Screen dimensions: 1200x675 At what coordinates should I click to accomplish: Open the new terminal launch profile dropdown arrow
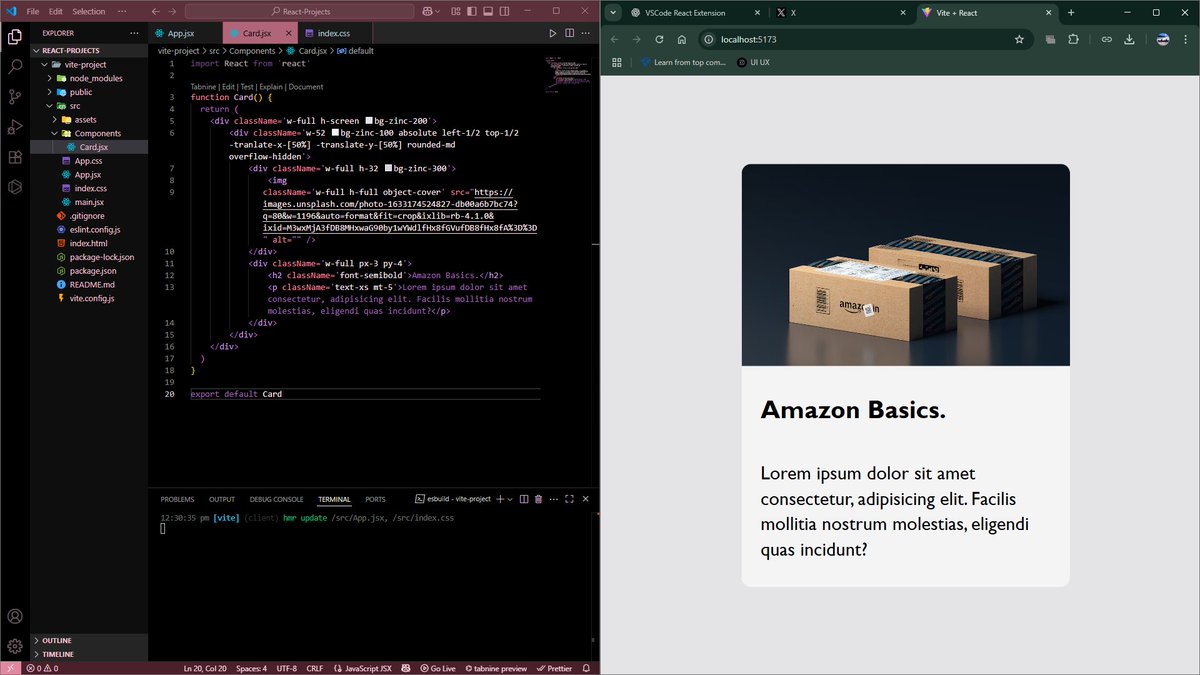(510, 499)
